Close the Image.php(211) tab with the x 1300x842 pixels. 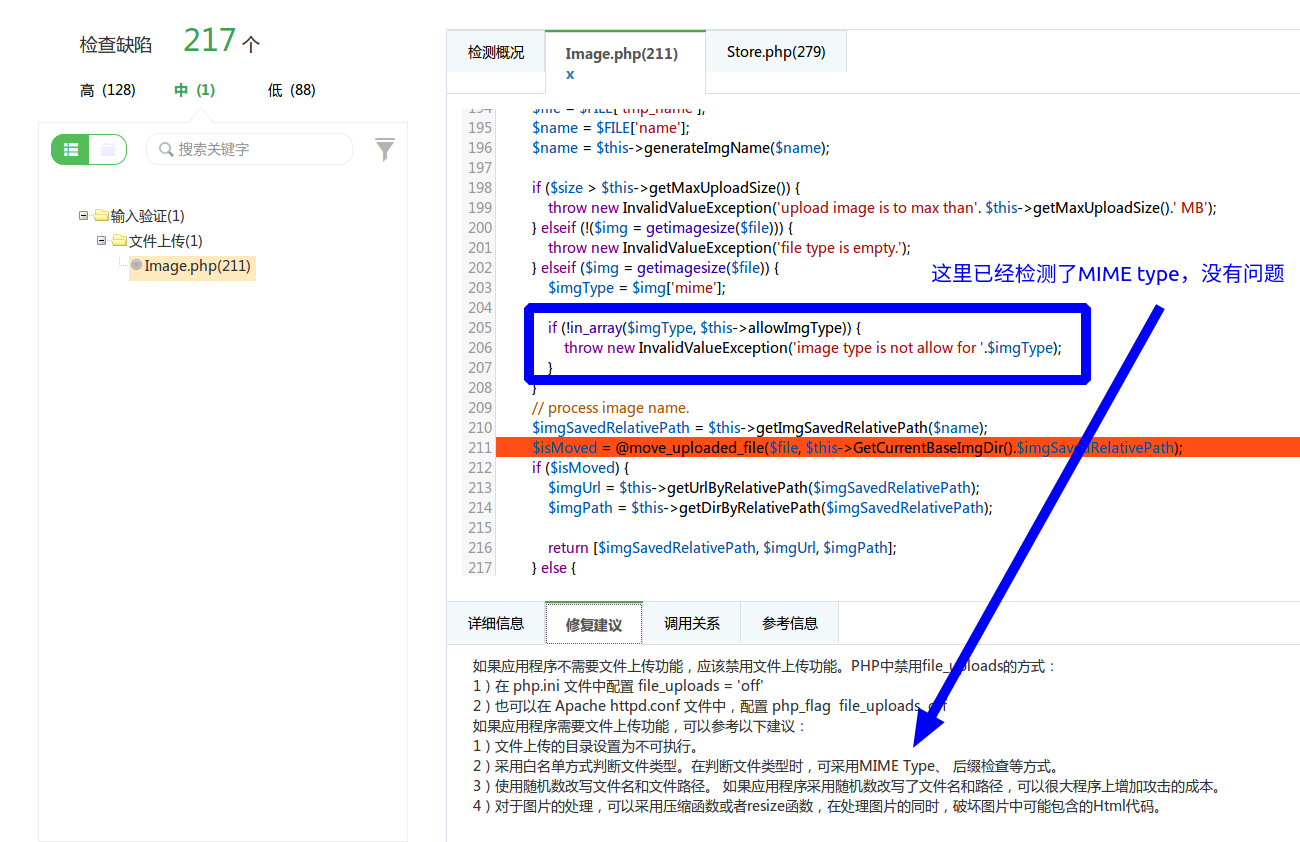pos(570,75)
